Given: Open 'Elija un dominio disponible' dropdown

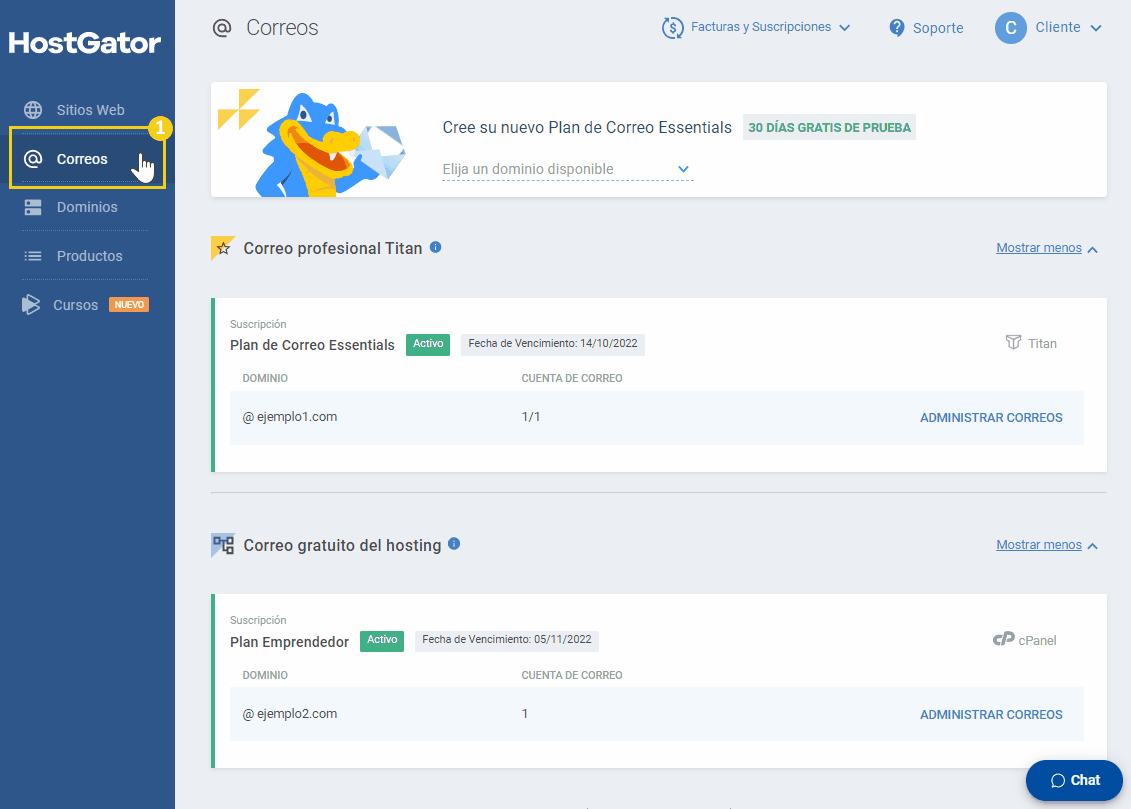Looking at the screenshot, I should click(567, 169).
